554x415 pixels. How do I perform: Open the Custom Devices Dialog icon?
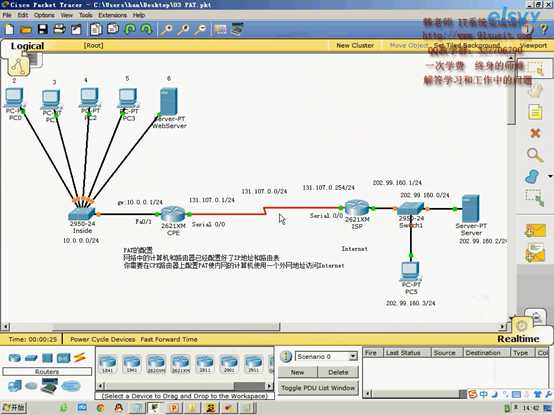click(x=237, y=29)
